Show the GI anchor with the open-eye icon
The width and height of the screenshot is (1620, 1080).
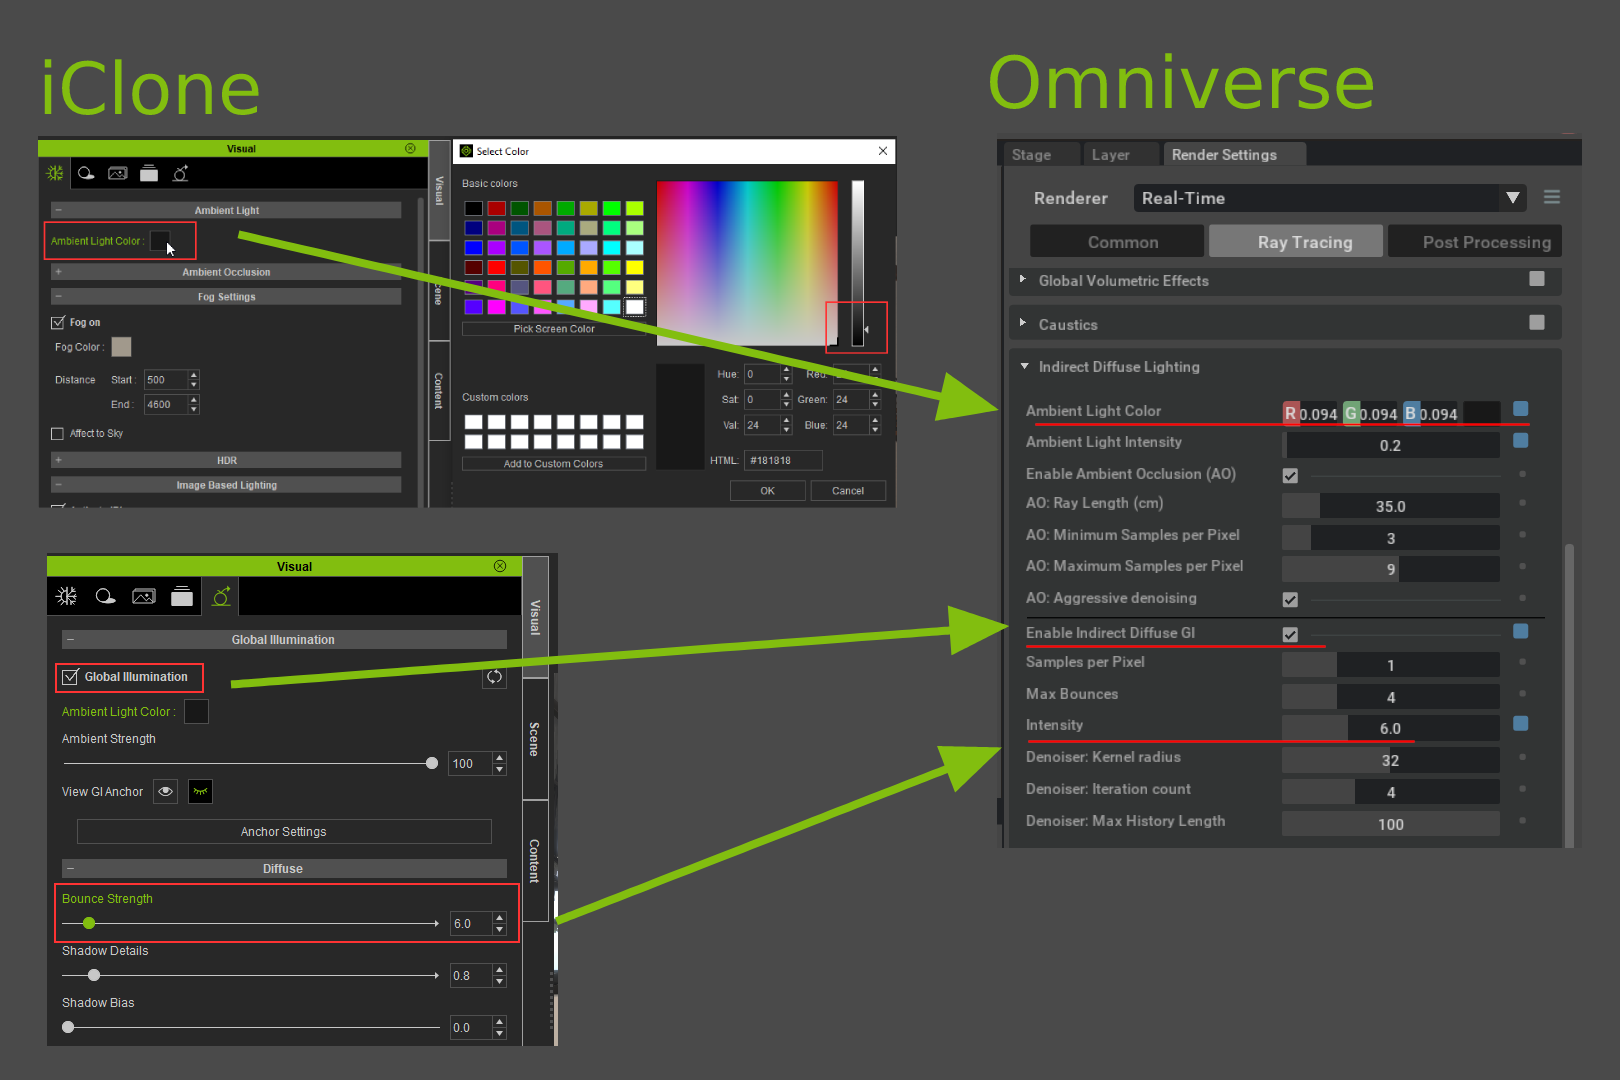coord(166,792)
